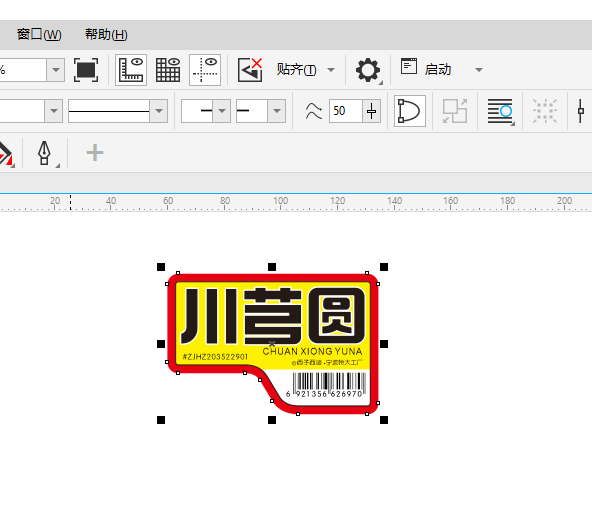Click the top-right black selection handle
592x505 pixels.
tap(384, 267)
